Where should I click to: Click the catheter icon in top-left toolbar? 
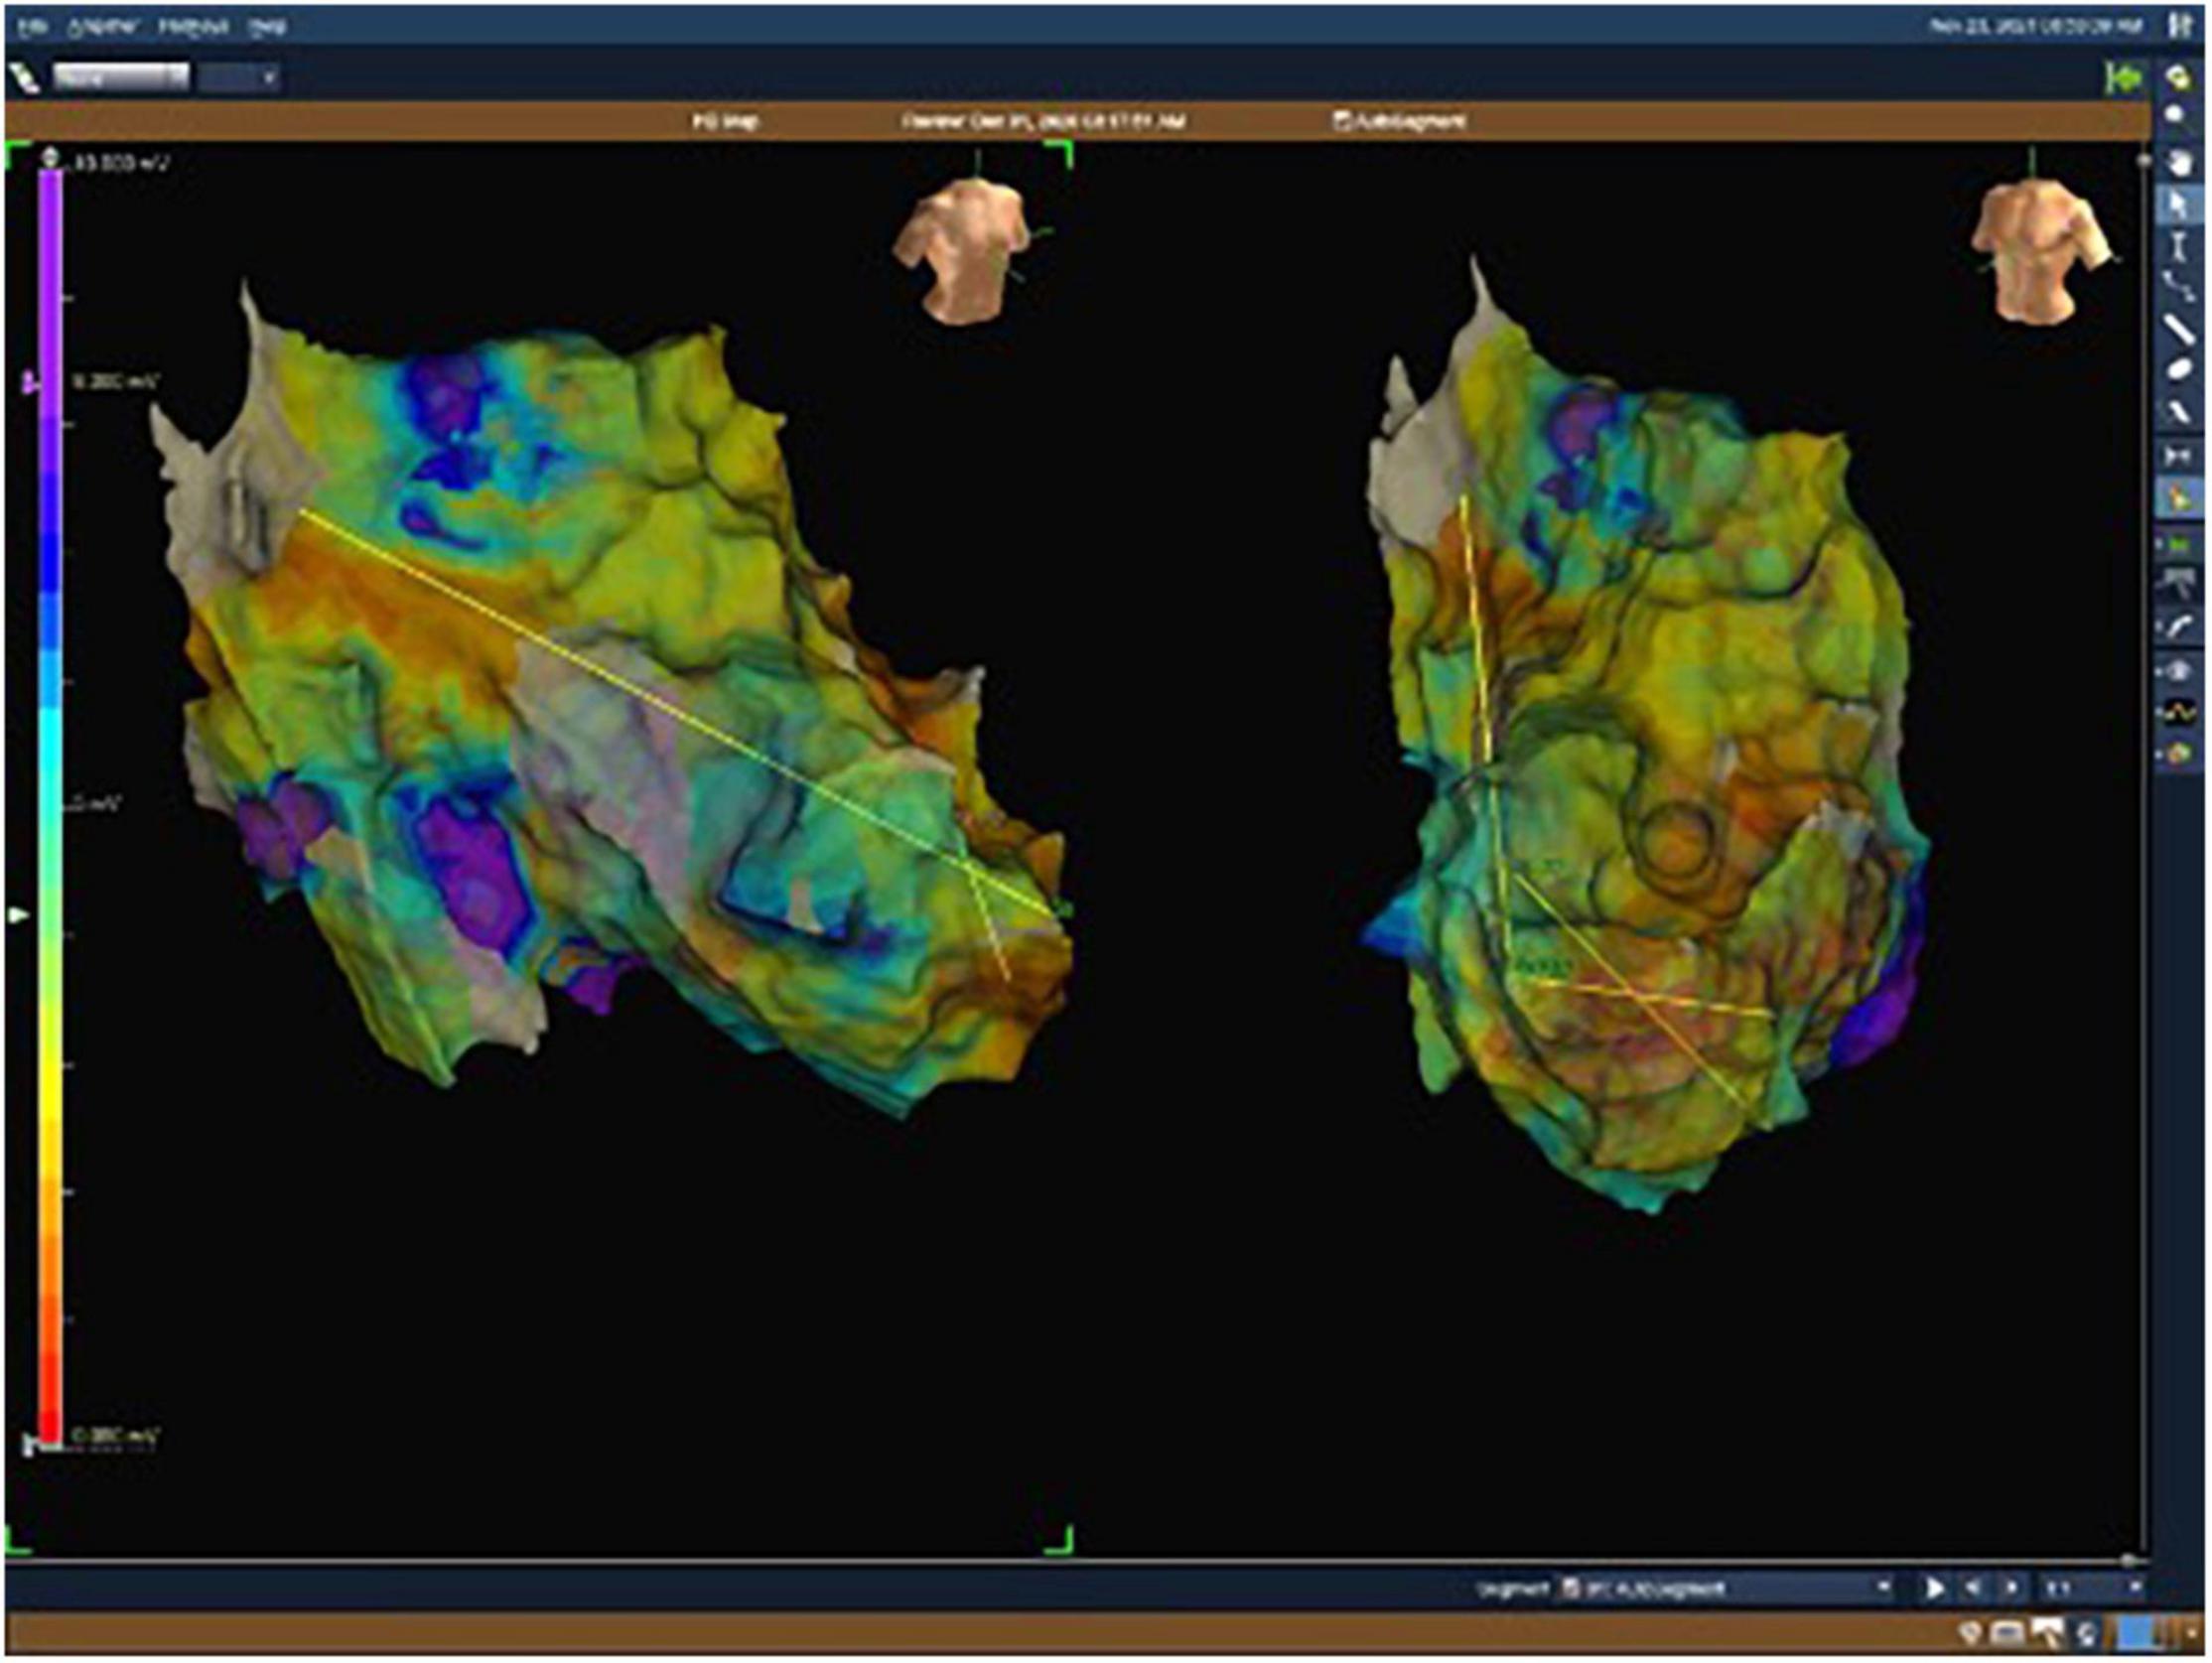[x=26, y=78]
